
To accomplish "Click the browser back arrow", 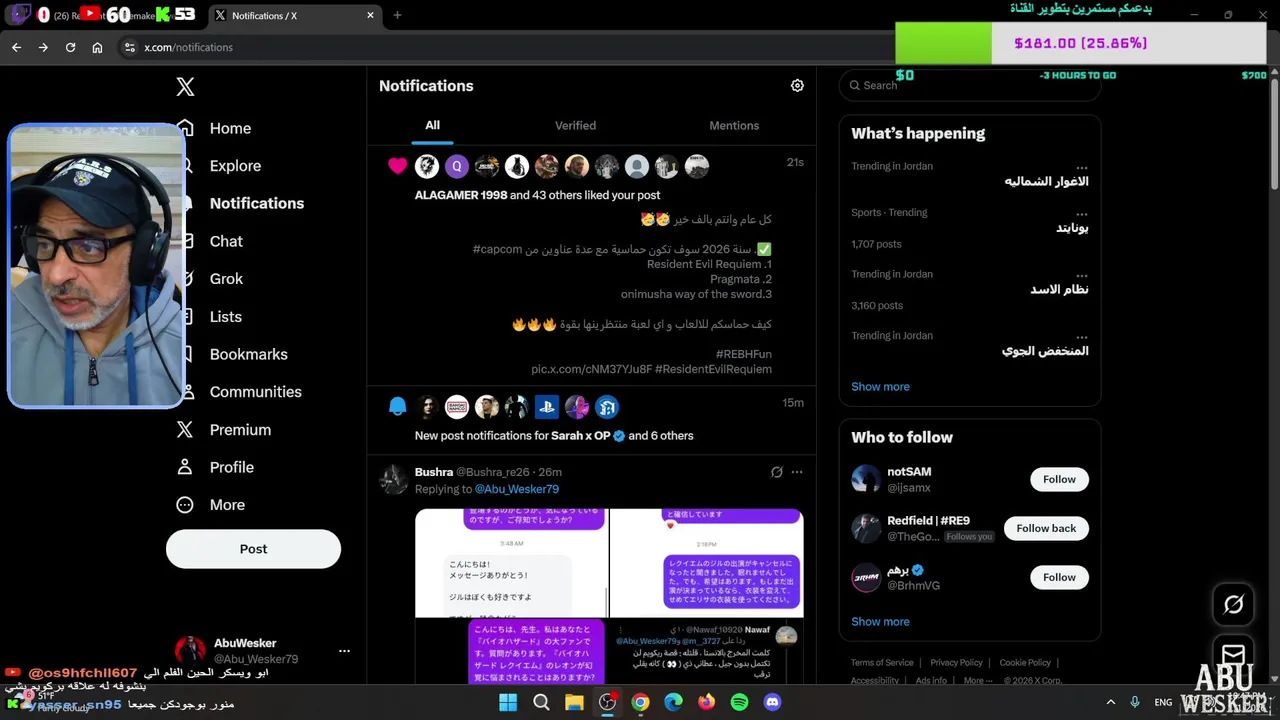I will point(16,47).
